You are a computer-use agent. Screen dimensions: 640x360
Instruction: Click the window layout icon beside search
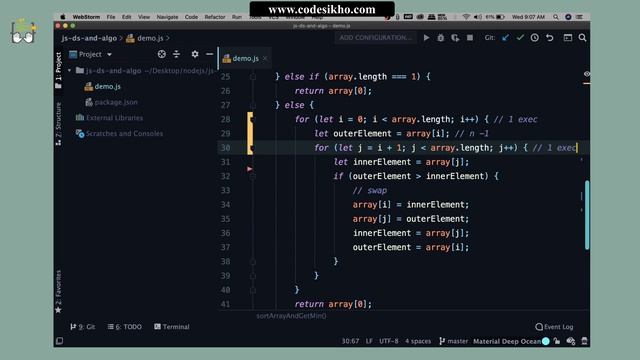pos(568,38)
